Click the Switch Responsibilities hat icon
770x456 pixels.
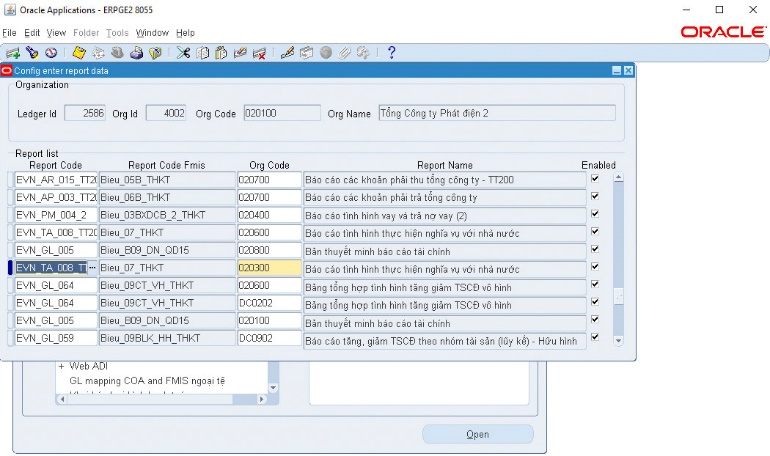[x=117, y=53]
